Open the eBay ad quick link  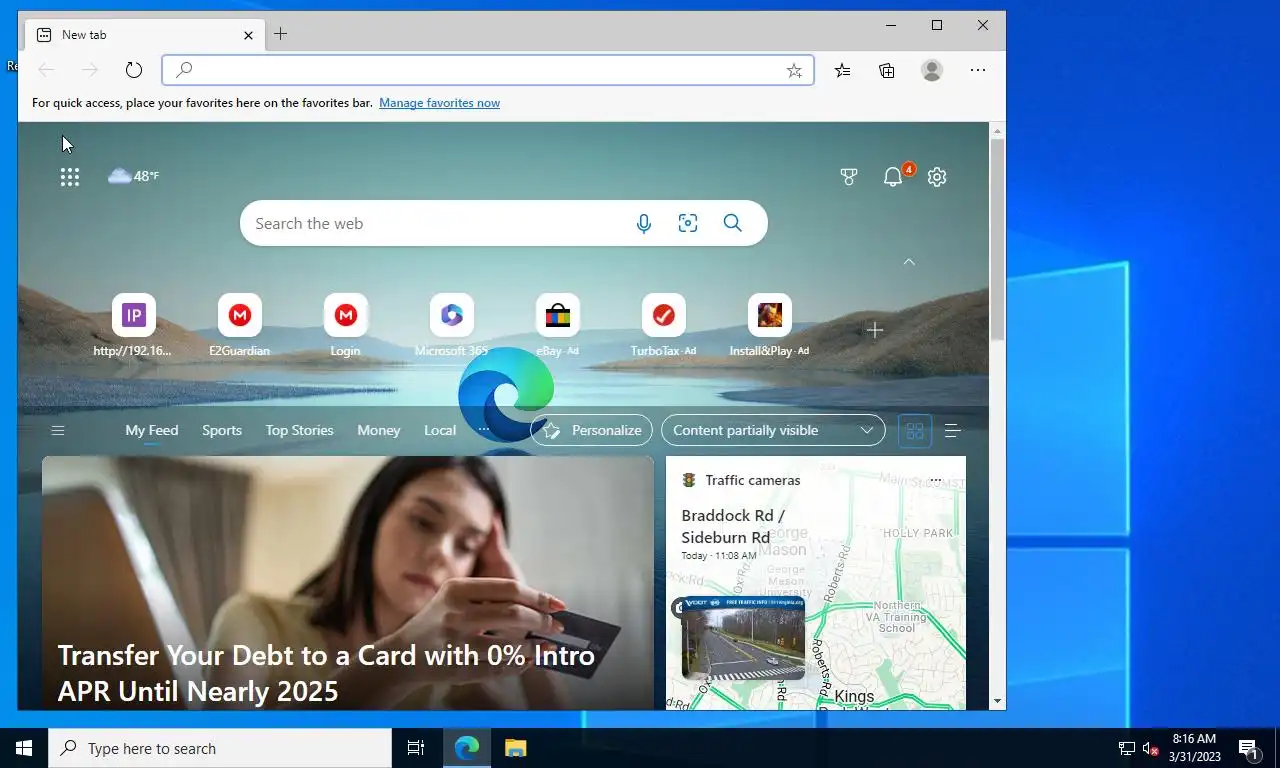tap(557, 325)
